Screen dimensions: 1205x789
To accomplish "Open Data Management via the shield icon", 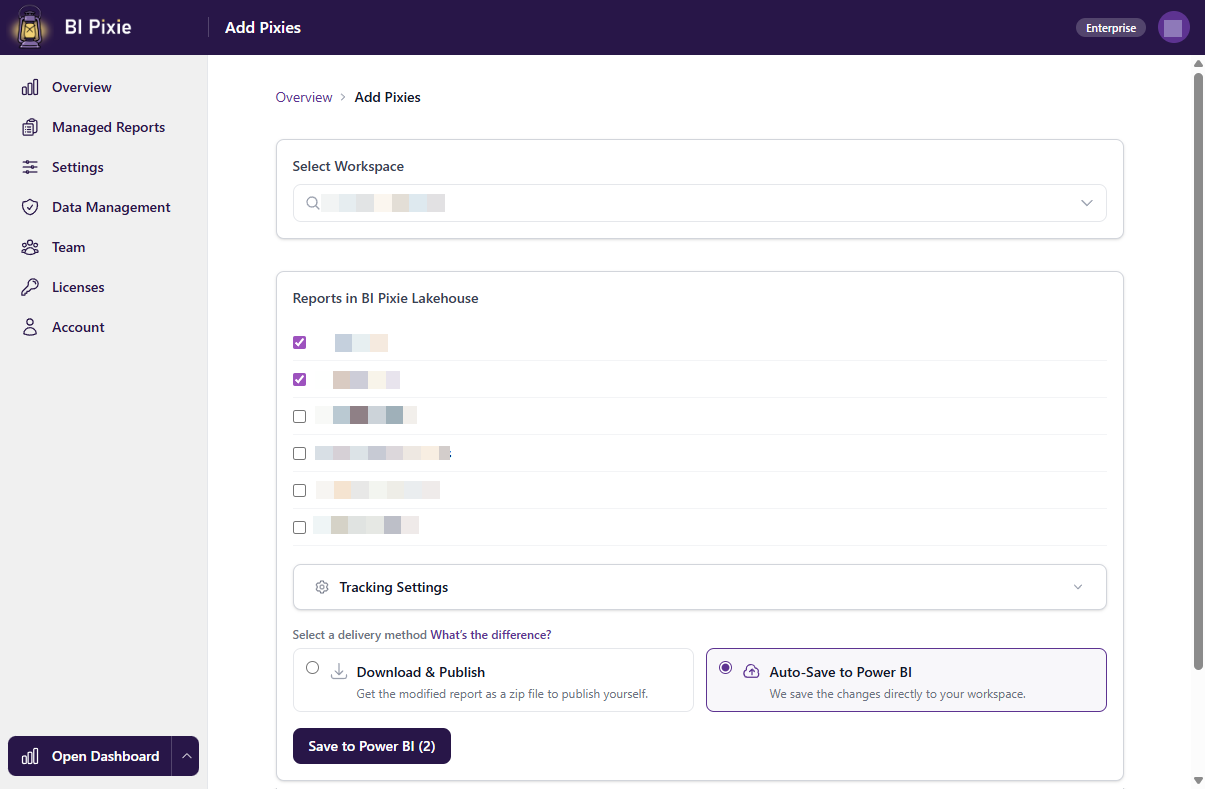I will click(29, 207).
